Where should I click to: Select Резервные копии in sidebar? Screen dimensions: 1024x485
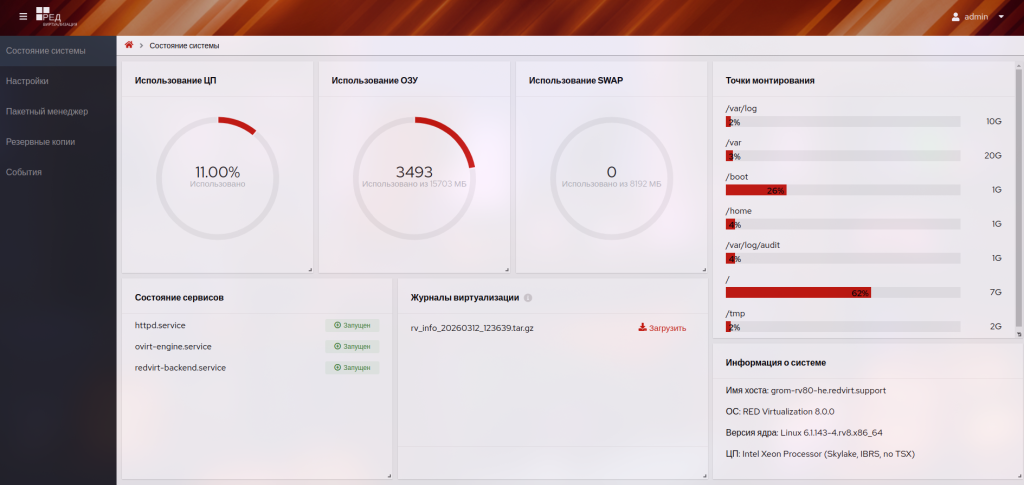(40, 142)
